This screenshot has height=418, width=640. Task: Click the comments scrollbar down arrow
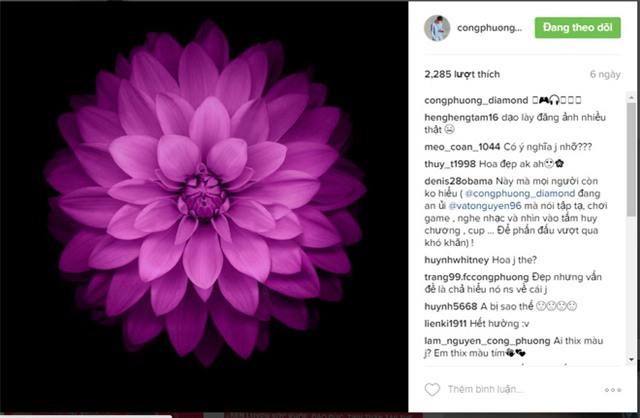pyautogui.click(x=631, y=359)
